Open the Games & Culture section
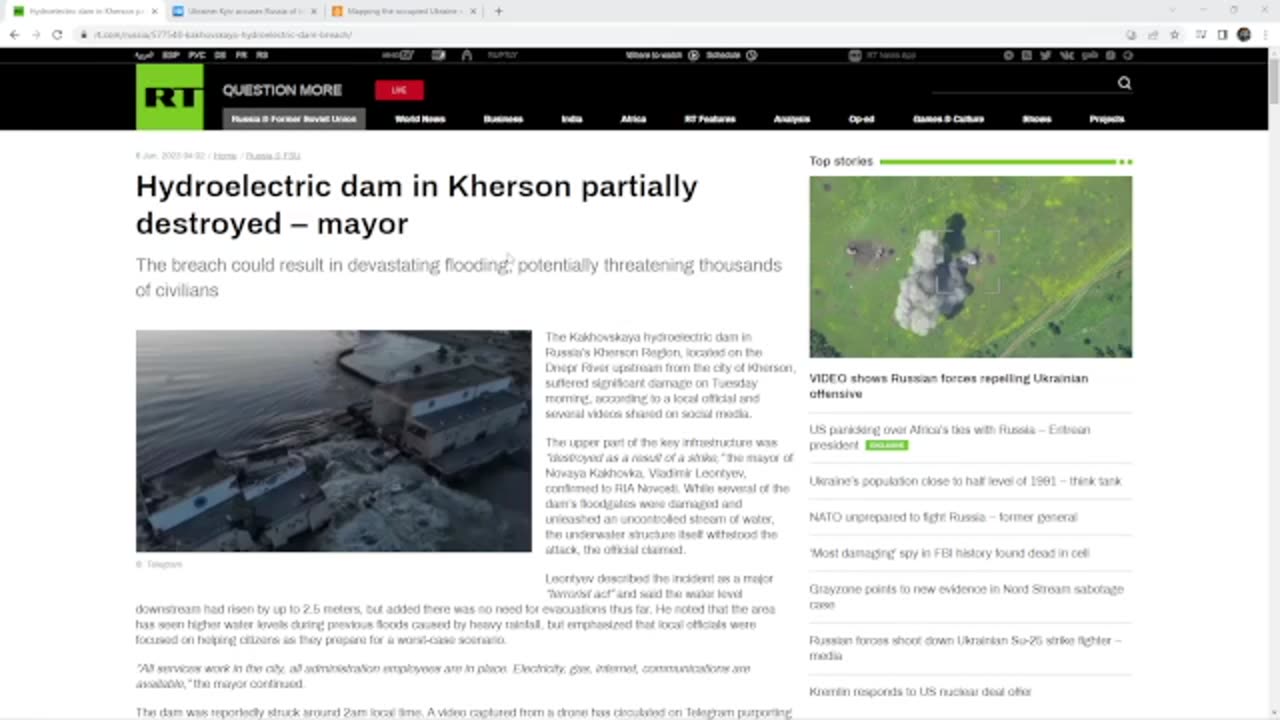Image resolution: width=1280 pixels, height=720 pixels. click(948, 119)
